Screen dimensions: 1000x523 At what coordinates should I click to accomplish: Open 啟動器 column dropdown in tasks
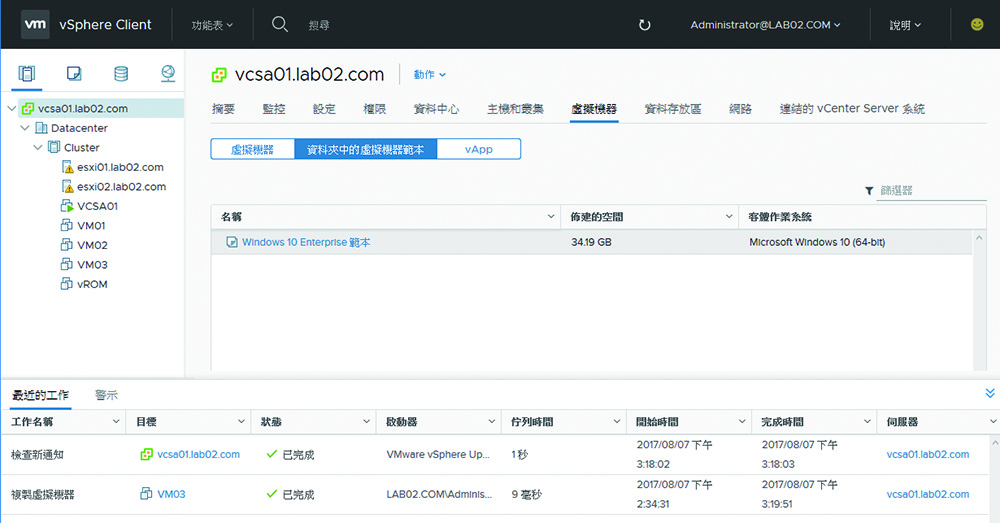[x=492, y=422]
